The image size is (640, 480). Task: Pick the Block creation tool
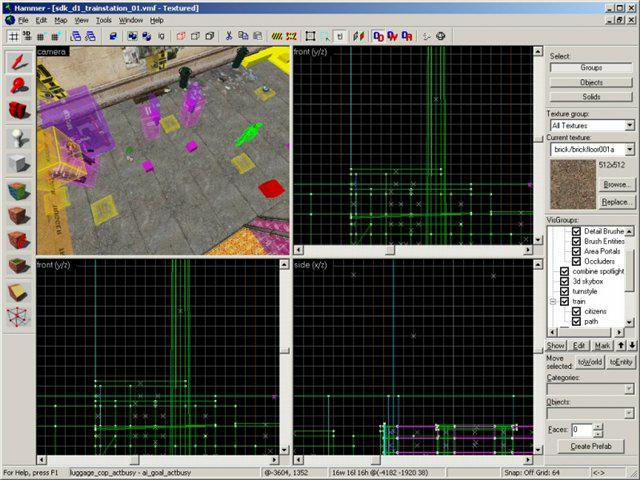pyautogui.click(x=17, y=163)
